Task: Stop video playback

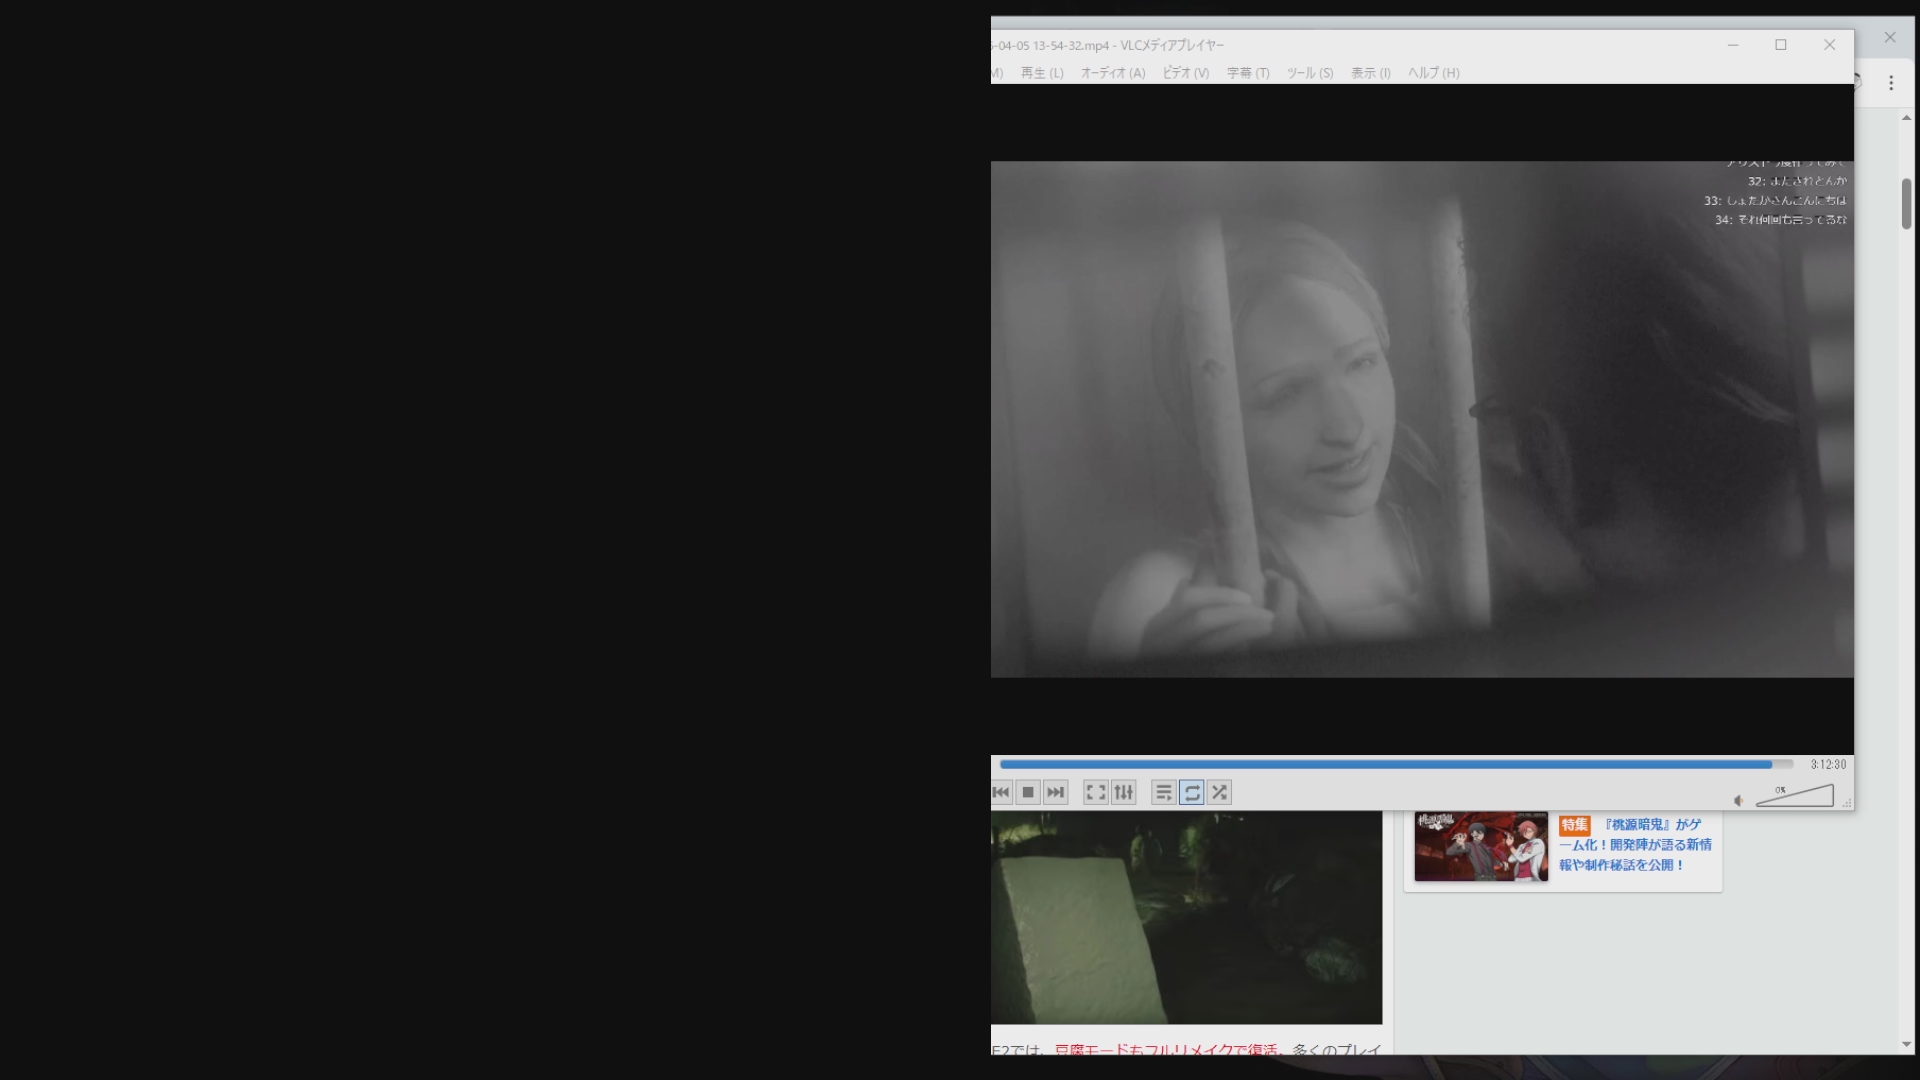Action: 1028,793
